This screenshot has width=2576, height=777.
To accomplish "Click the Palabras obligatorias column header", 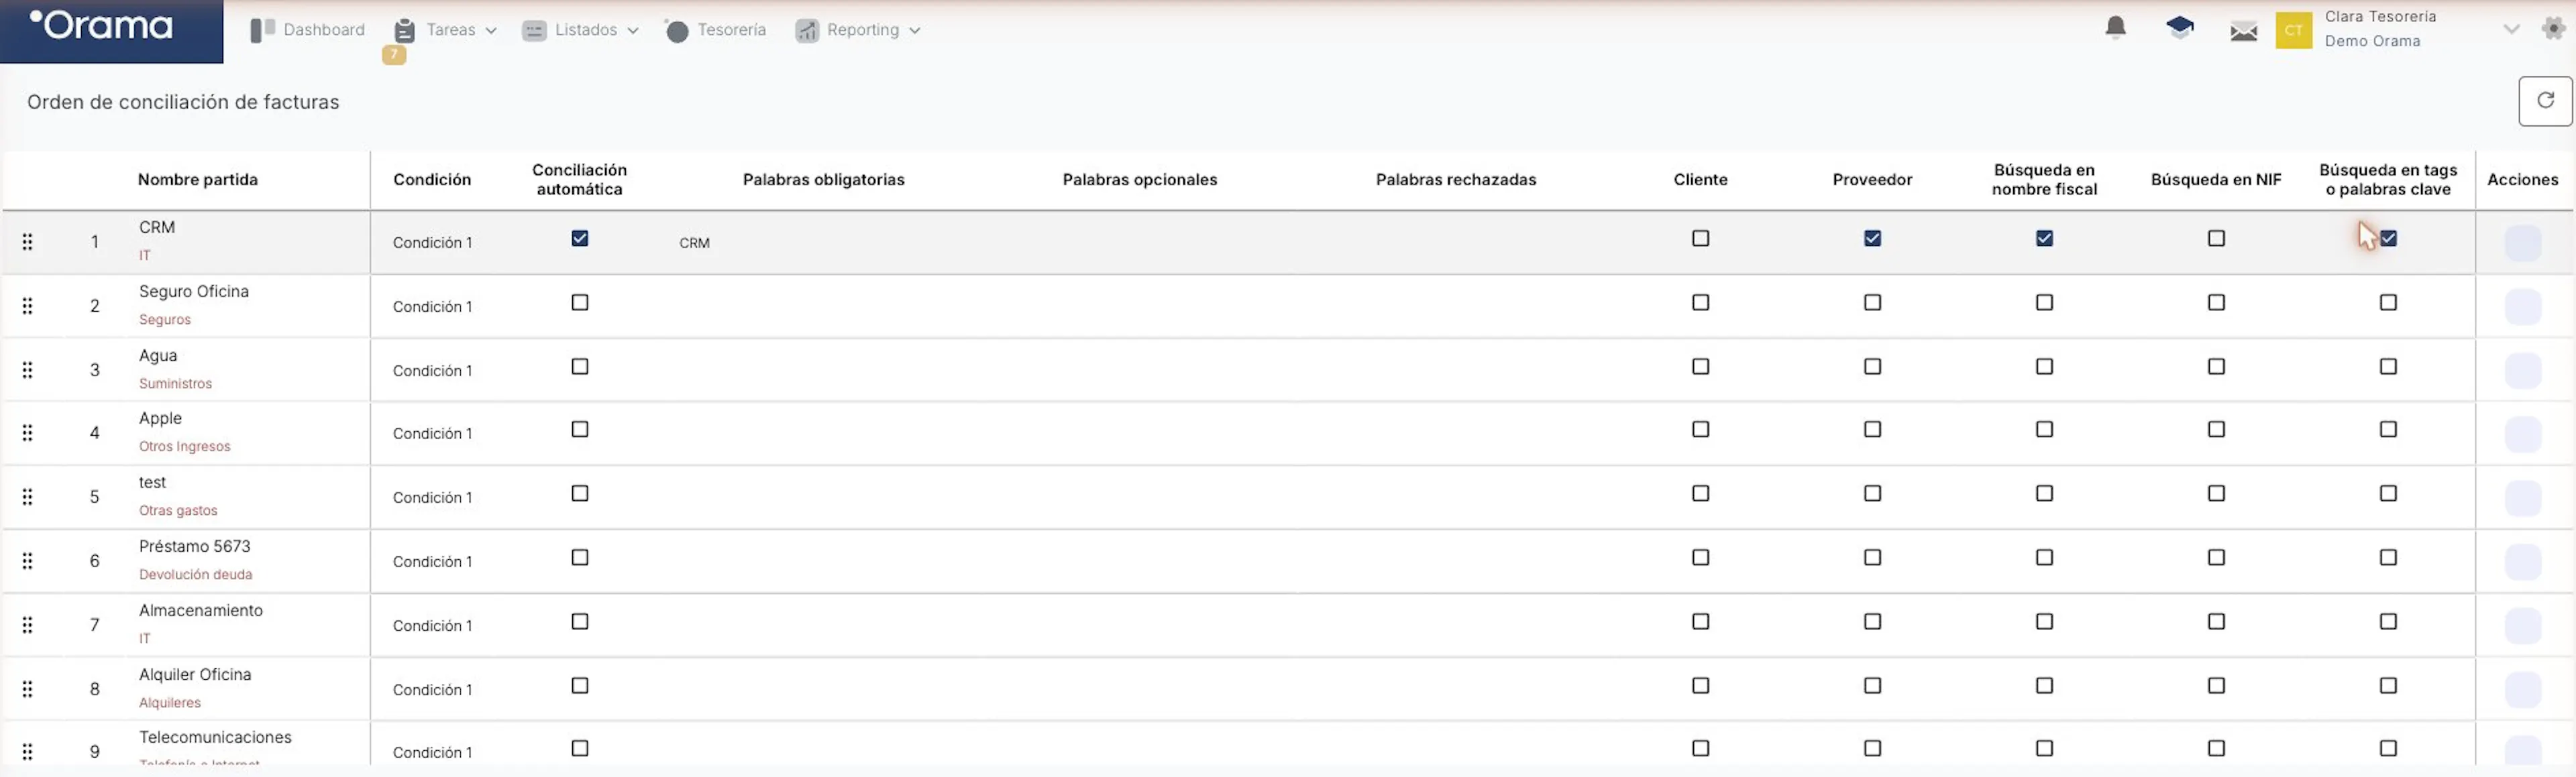I will coord(823,179).
